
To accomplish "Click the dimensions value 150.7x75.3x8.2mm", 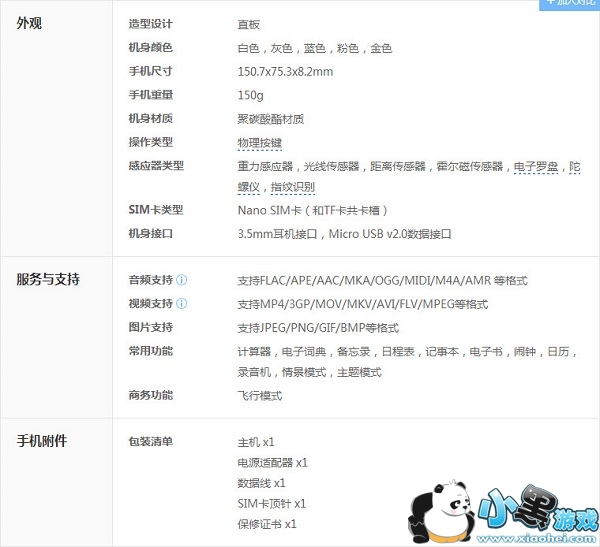I will [285, 72].
